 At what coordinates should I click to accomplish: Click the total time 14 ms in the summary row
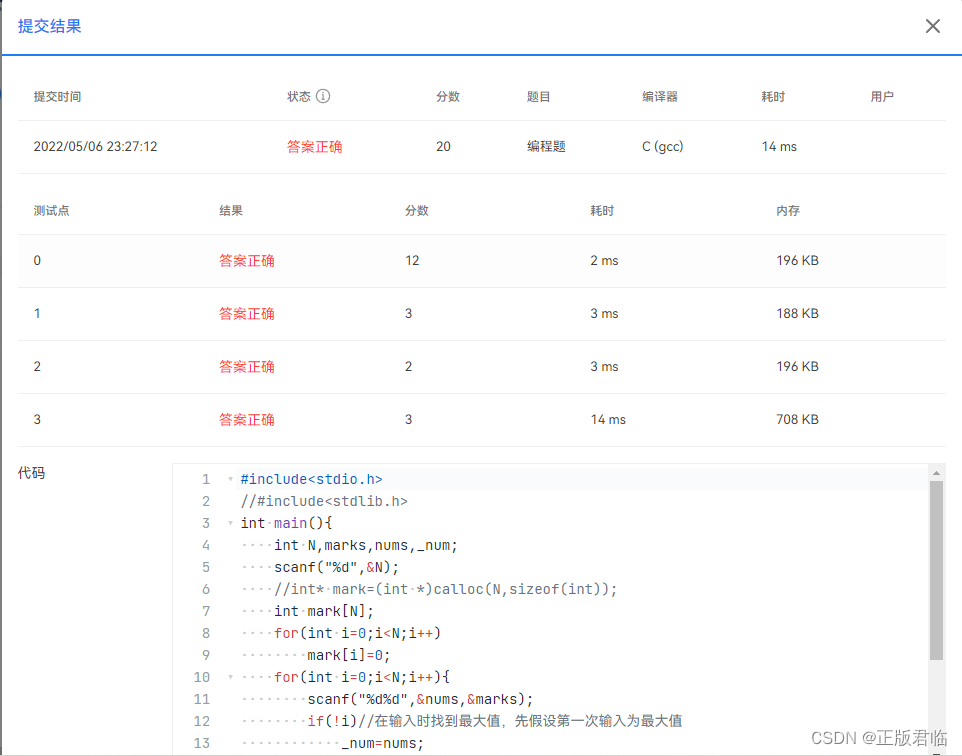point(779,147)
